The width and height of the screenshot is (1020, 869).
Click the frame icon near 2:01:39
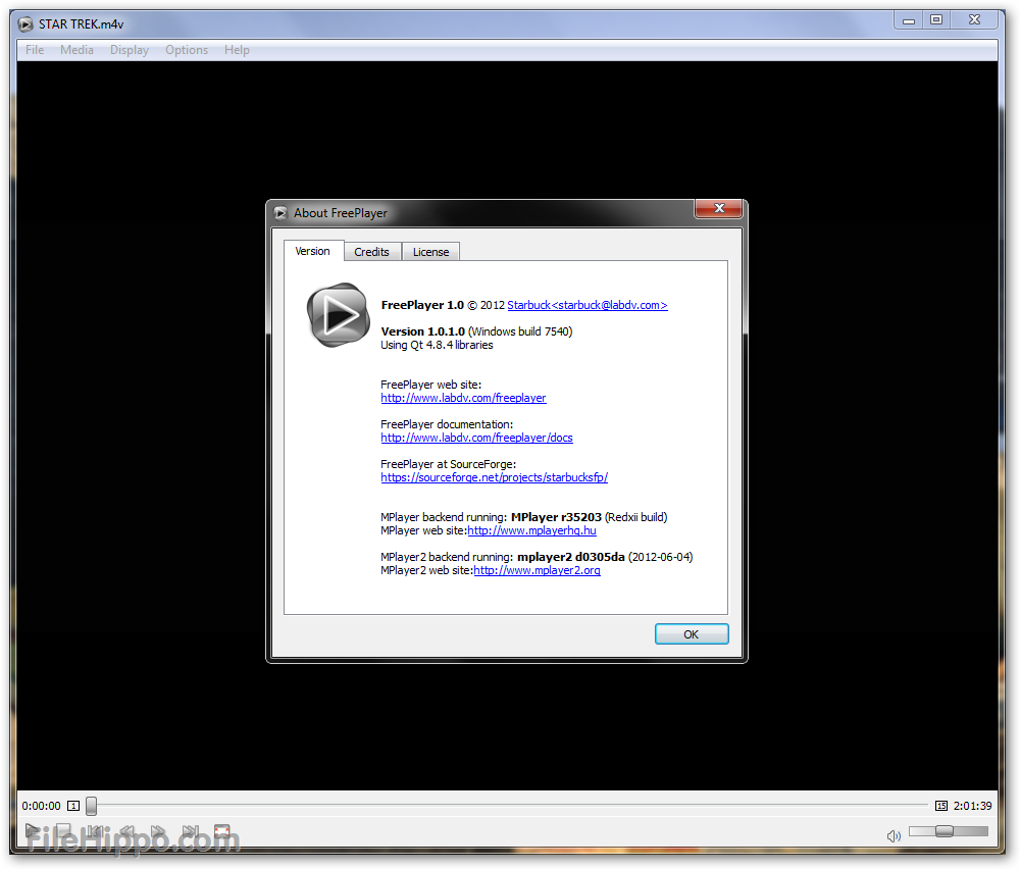(x=941, y=806)
